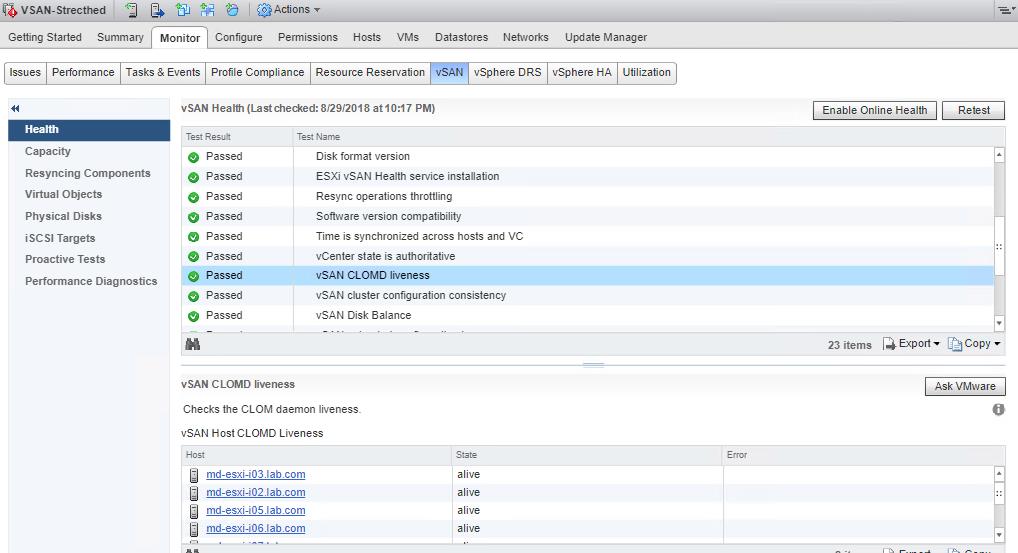Select the Performance sub-tab

tap(83, 73)
